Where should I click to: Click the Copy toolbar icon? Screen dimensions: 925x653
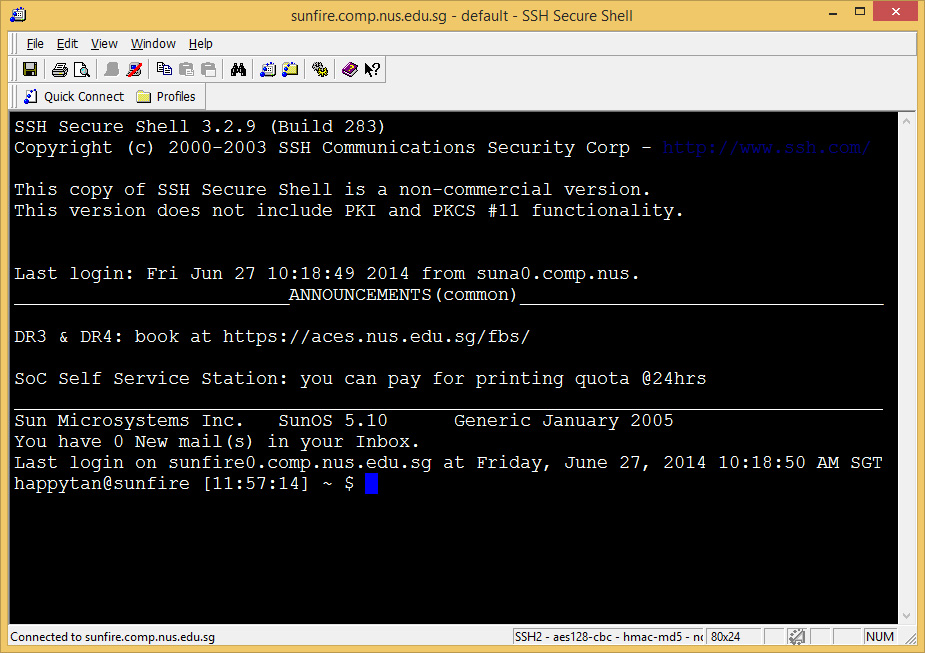point(164,70)
